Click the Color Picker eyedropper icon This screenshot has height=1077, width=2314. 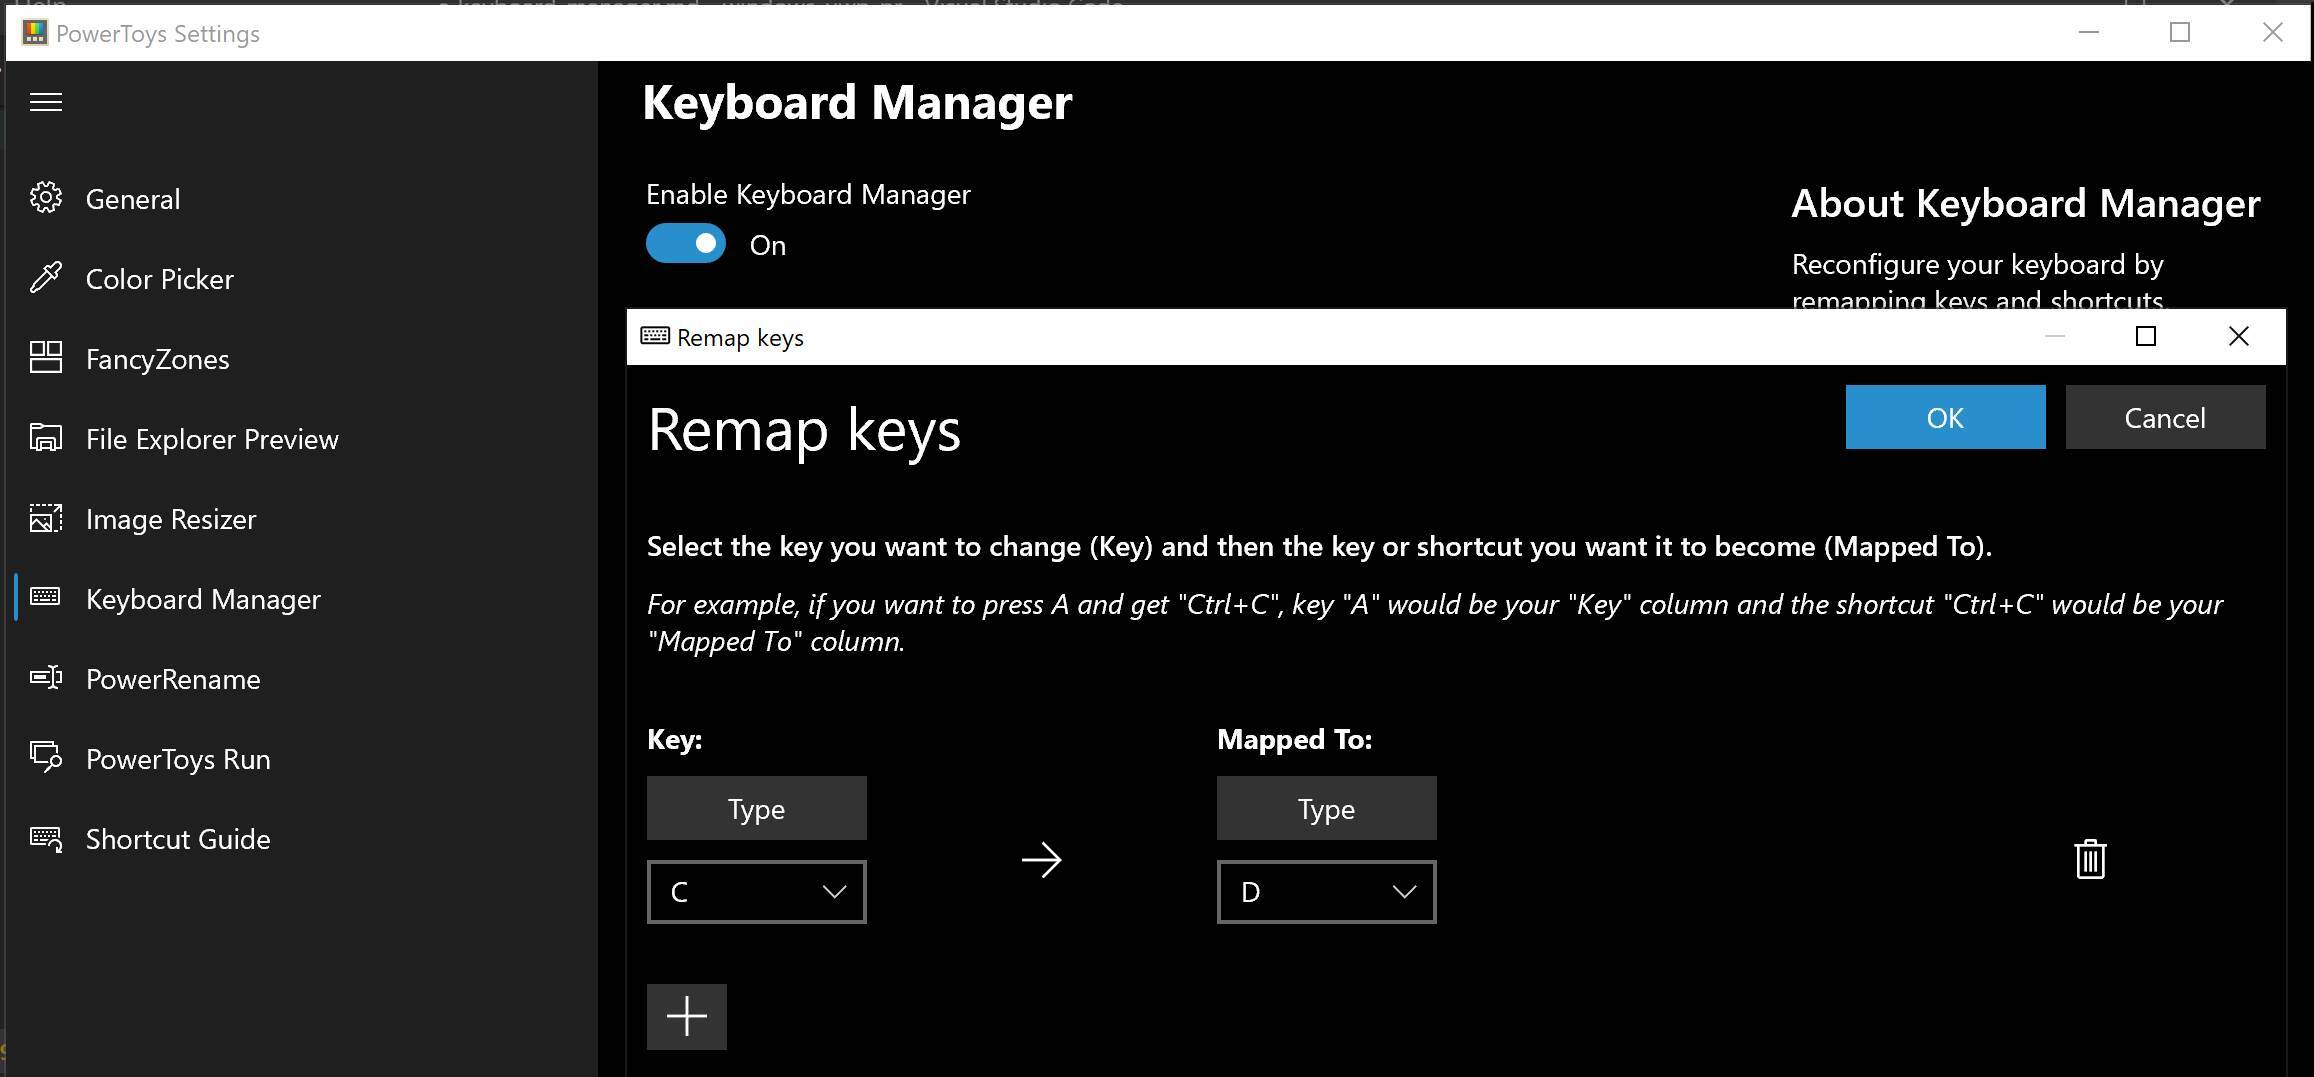(x=46, y=278)
